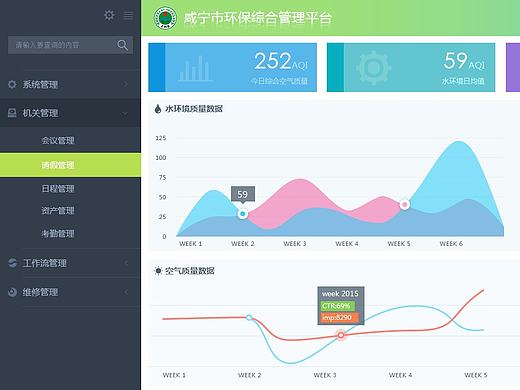Select the 日程管理 submenu item
520x390 pixels.
(58, 189)
